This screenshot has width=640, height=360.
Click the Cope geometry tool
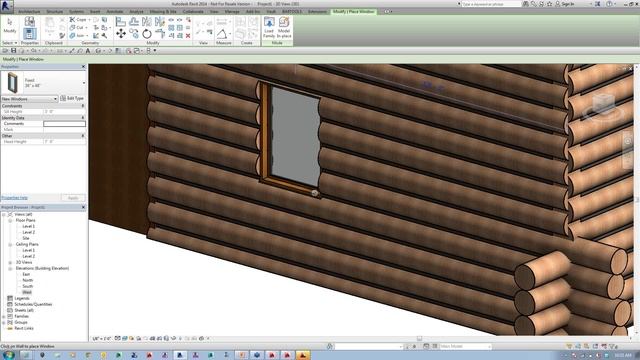[x=78, y=20]
